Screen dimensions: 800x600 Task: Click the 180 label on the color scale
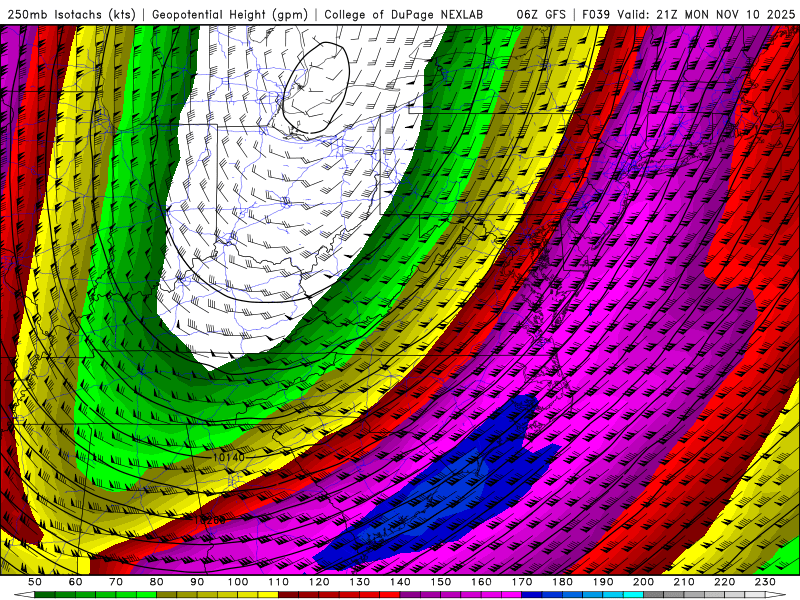[563, 582]
